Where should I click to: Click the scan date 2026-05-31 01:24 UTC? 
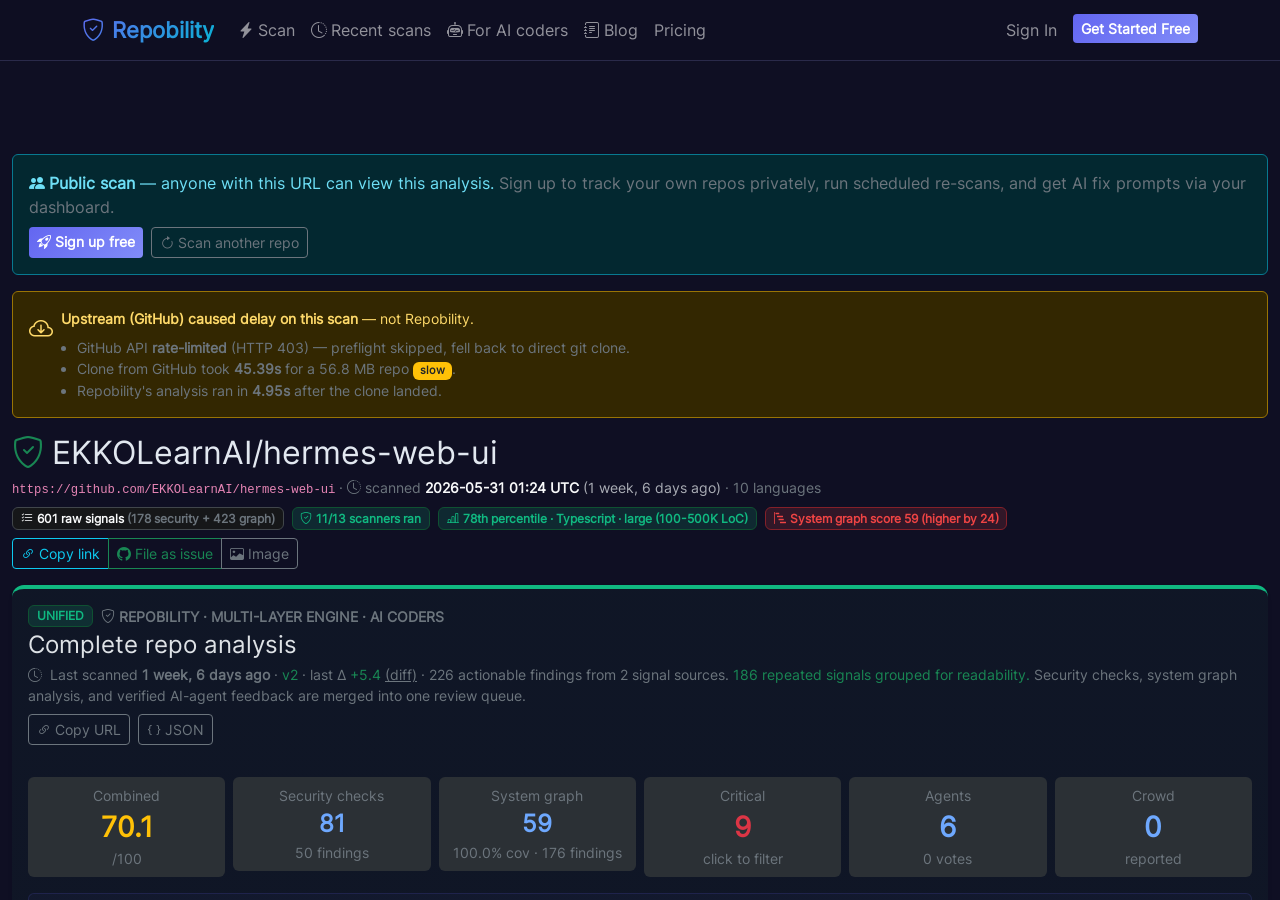502,488
